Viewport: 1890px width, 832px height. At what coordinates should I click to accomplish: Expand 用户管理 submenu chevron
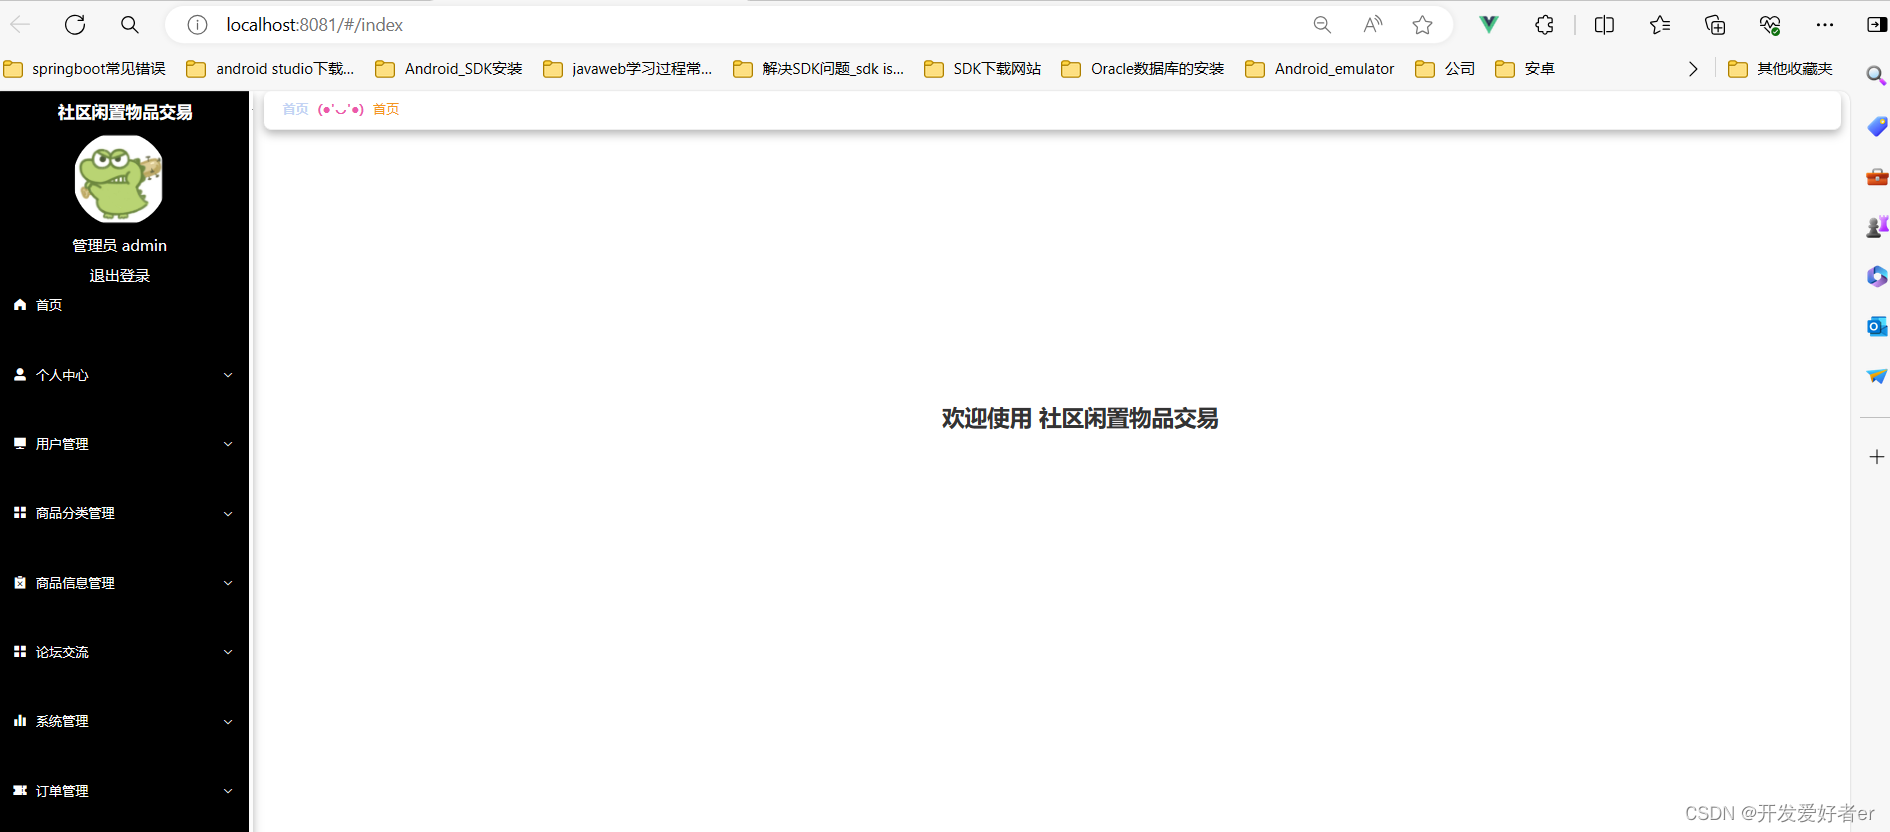228,444
